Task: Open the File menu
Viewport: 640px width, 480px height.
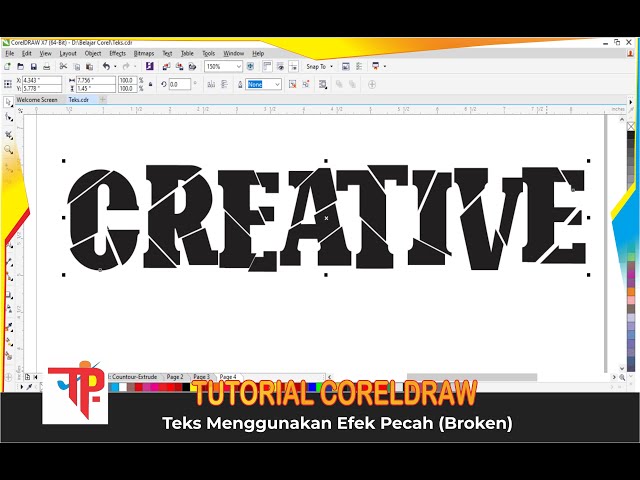Action: 10,53
